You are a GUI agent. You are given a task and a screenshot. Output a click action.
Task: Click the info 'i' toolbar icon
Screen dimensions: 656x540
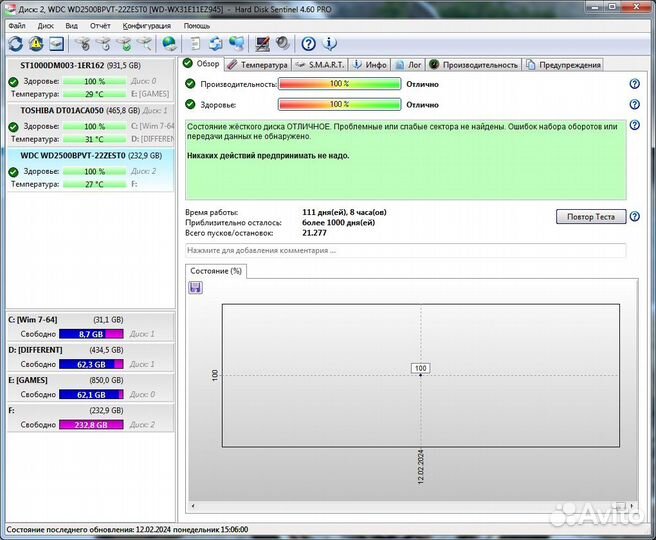[331, 44]
